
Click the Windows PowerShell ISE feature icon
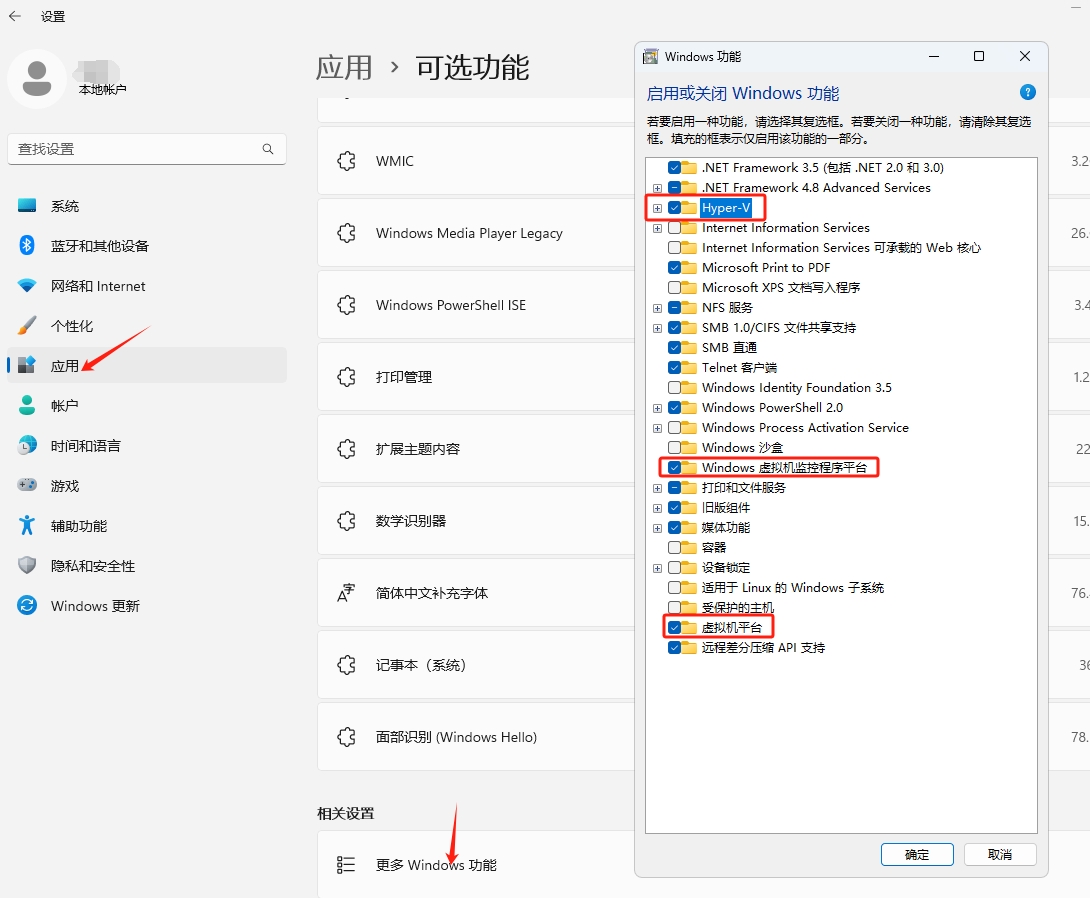[x=346, y=305]
